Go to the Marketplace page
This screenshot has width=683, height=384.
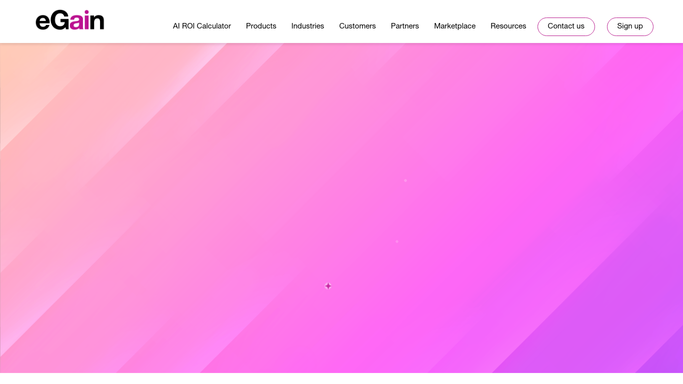(x=455, y=26)
